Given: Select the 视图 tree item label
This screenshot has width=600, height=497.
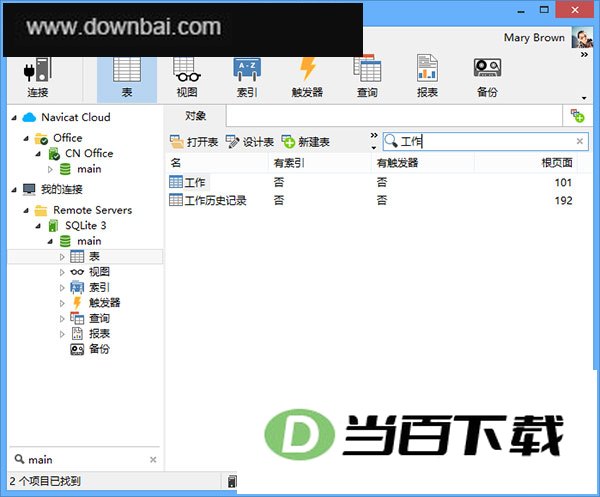Looking at the screenshot, I should [99, 272].
